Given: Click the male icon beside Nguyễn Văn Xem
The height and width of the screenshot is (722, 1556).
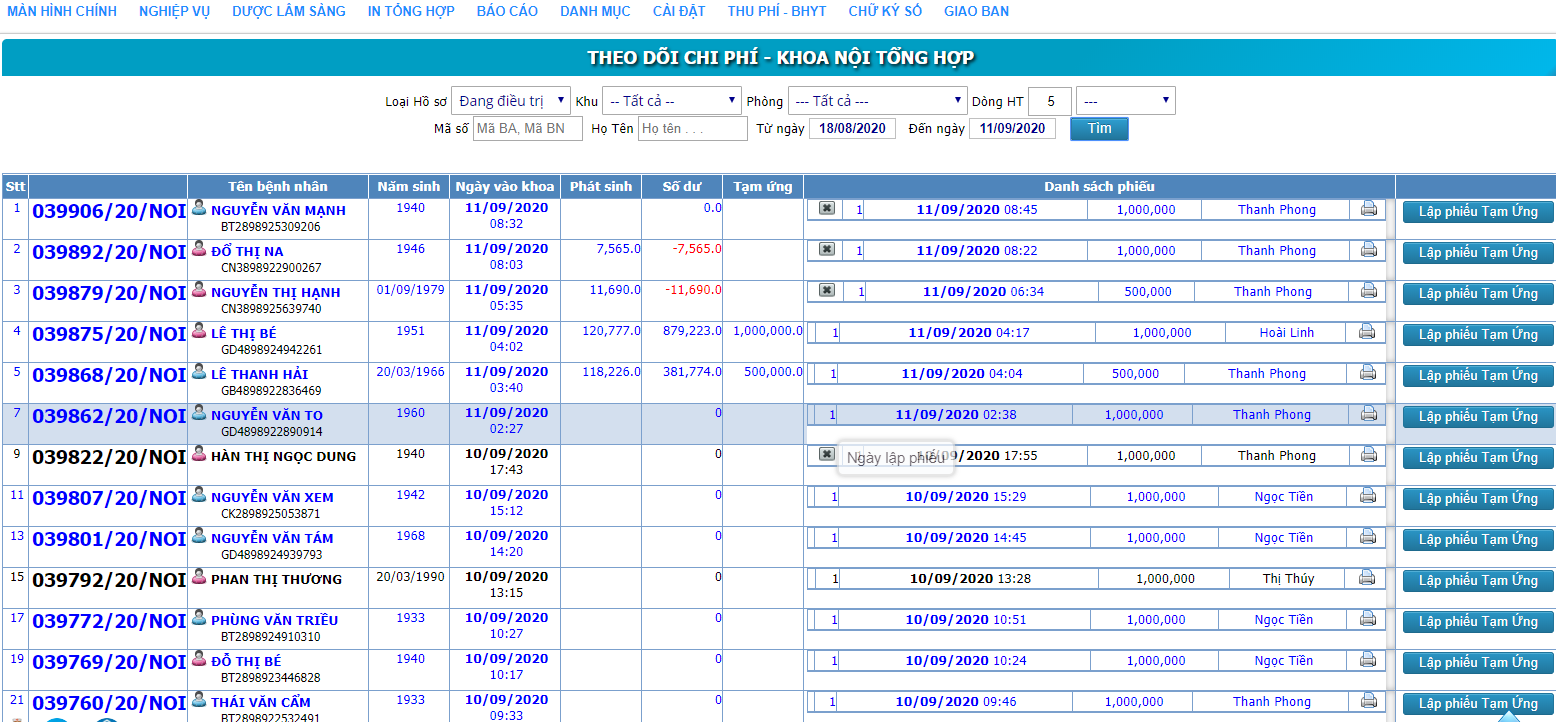Looking at the screenshot, I should point(199,495).
